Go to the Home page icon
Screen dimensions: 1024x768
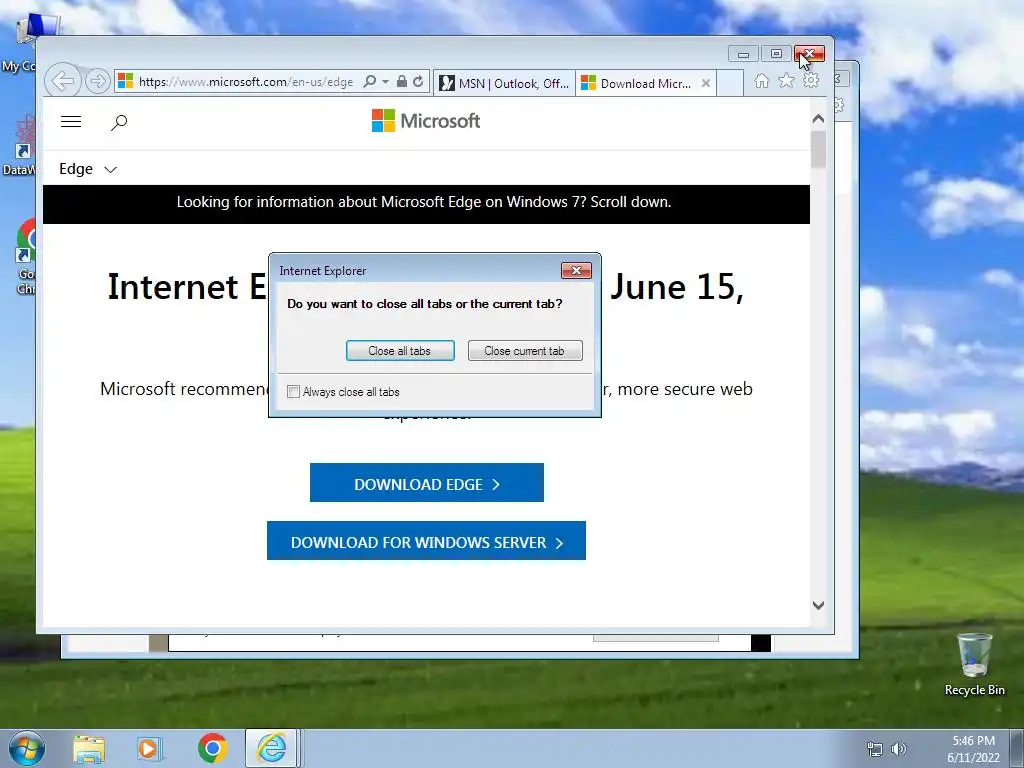[x=761, y=81]
